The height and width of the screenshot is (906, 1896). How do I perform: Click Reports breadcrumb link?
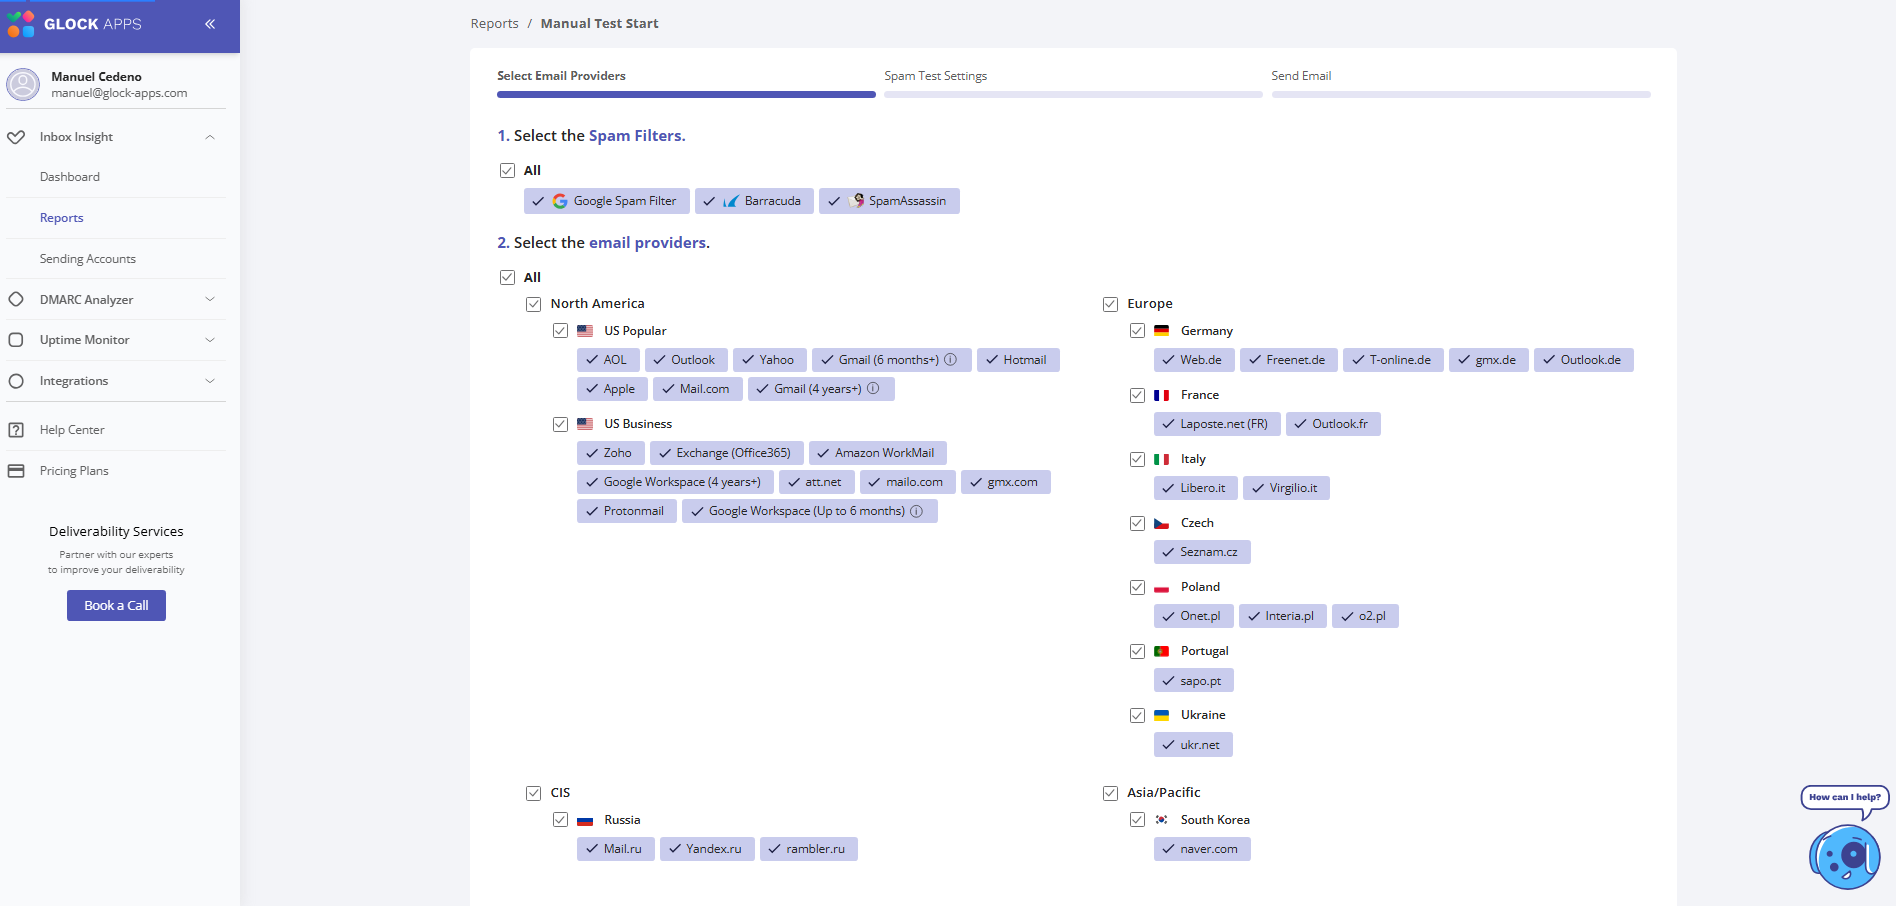tap(495, 23)
